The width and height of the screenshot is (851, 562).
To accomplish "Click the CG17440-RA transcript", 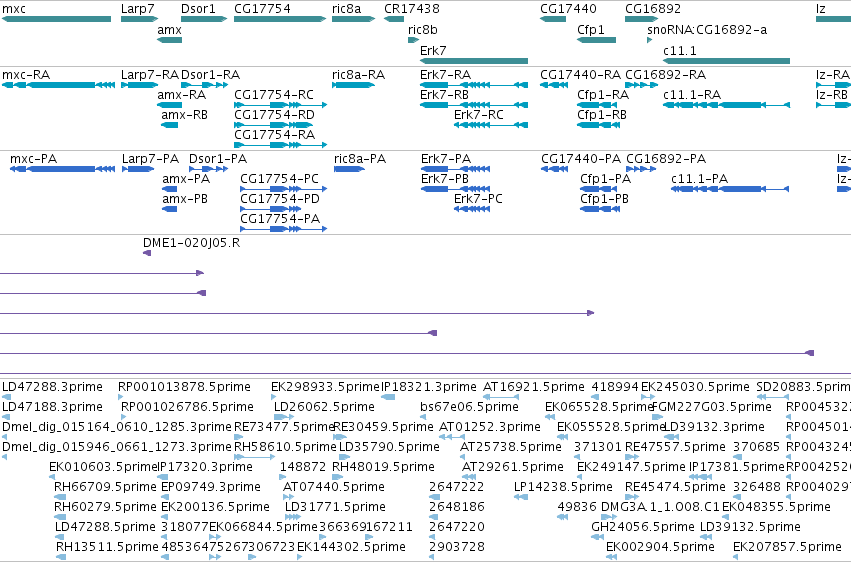I will tap(554, 85).
